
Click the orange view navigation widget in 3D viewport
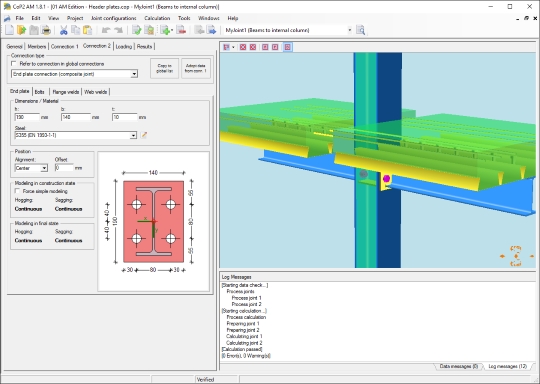tap(517, 256)
